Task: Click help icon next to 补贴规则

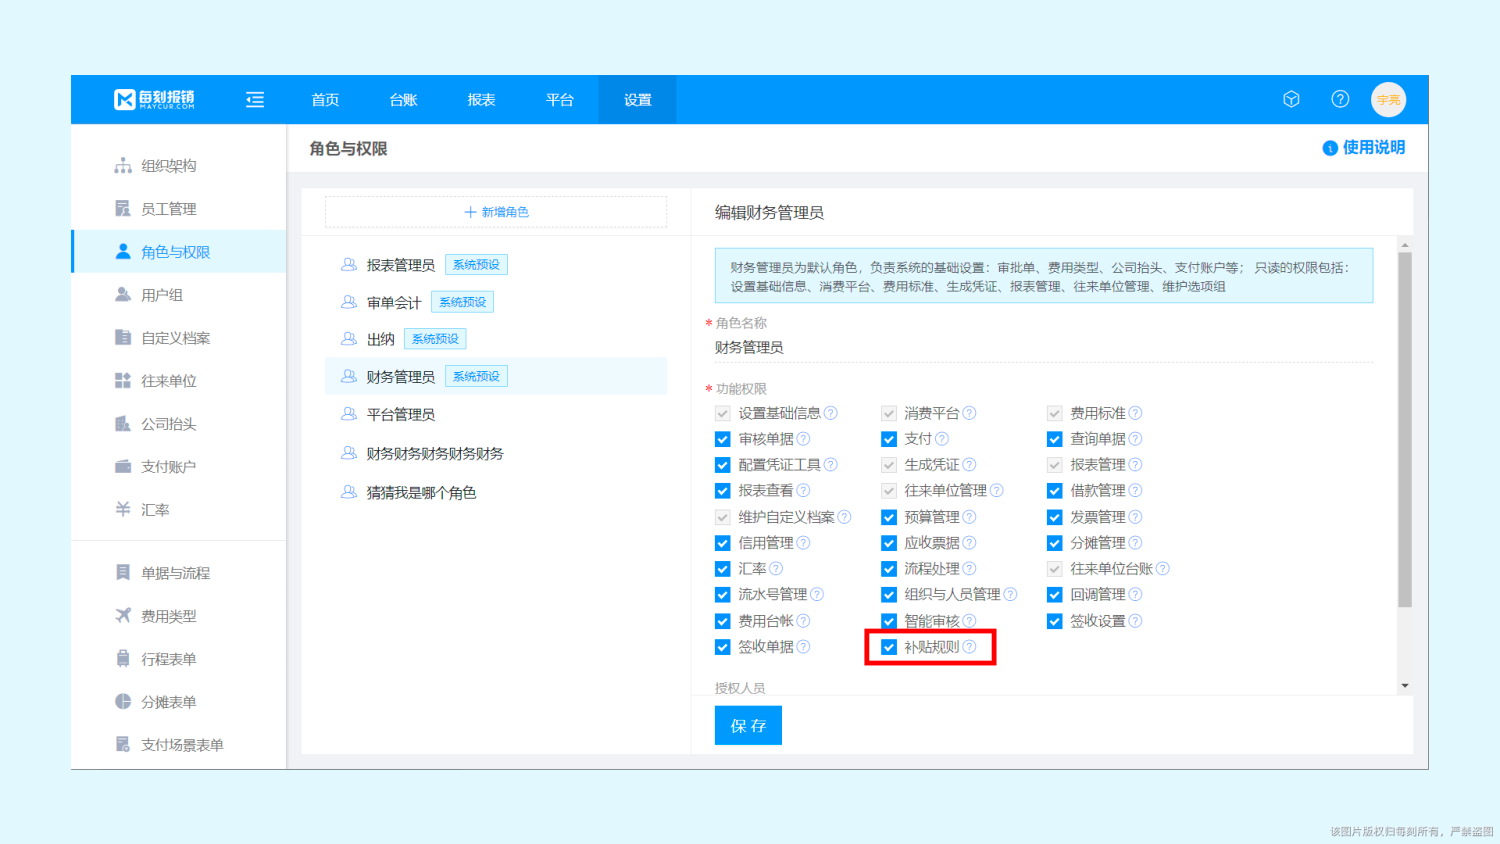Action: click(969, 647)
